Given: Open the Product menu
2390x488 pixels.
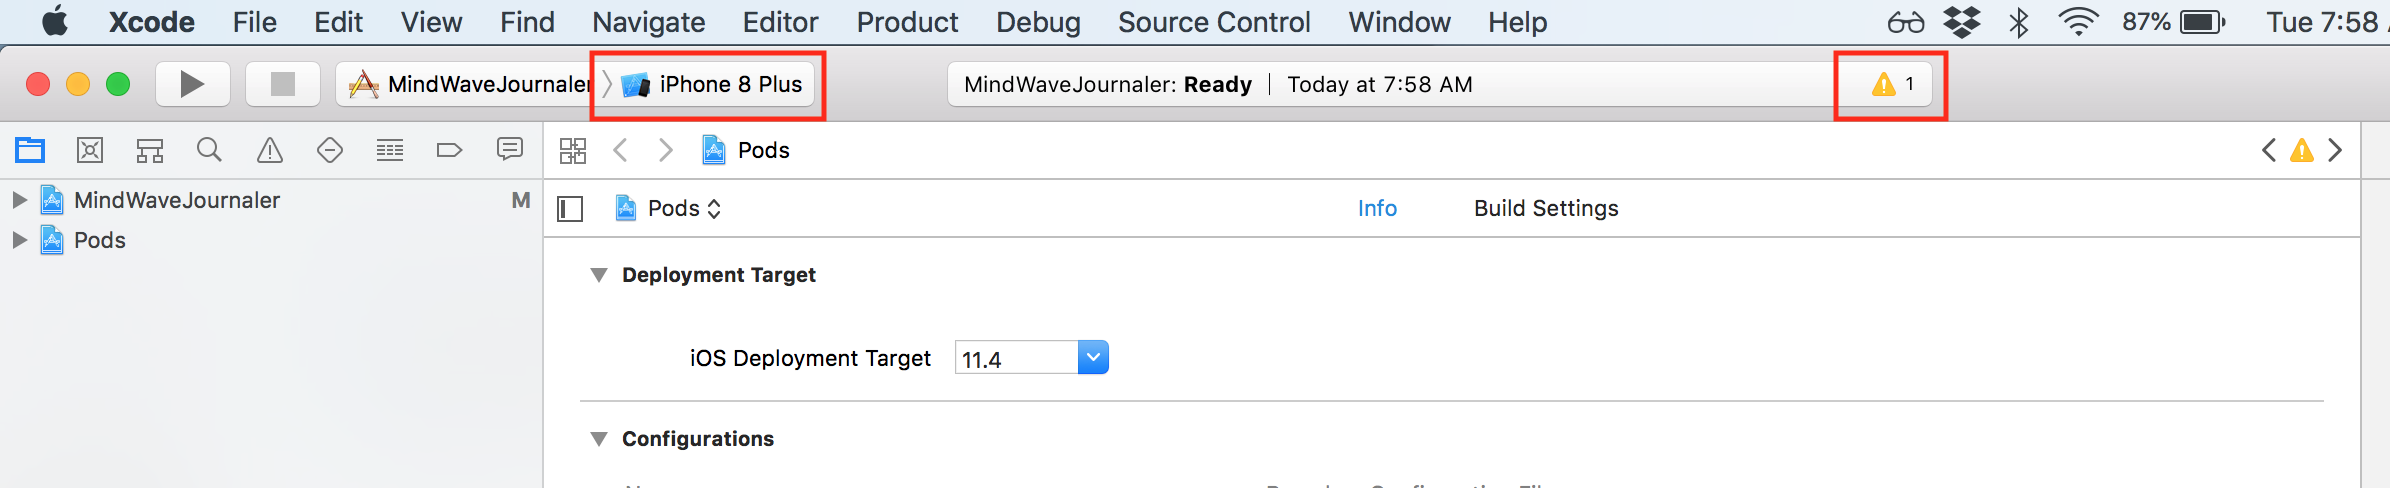Looking at the screenshot, I should (x=907, y=22).
